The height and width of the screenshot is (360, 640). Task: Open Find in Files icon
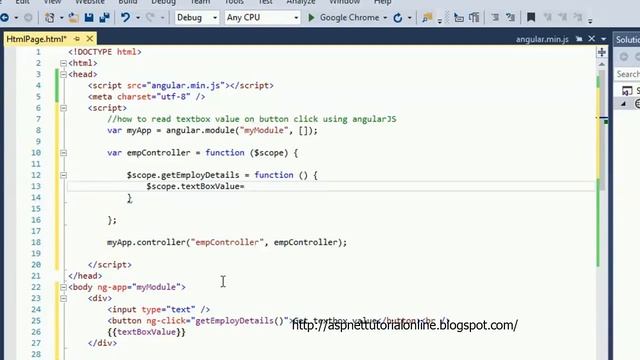pyautogui.click(x=427, y=18)
